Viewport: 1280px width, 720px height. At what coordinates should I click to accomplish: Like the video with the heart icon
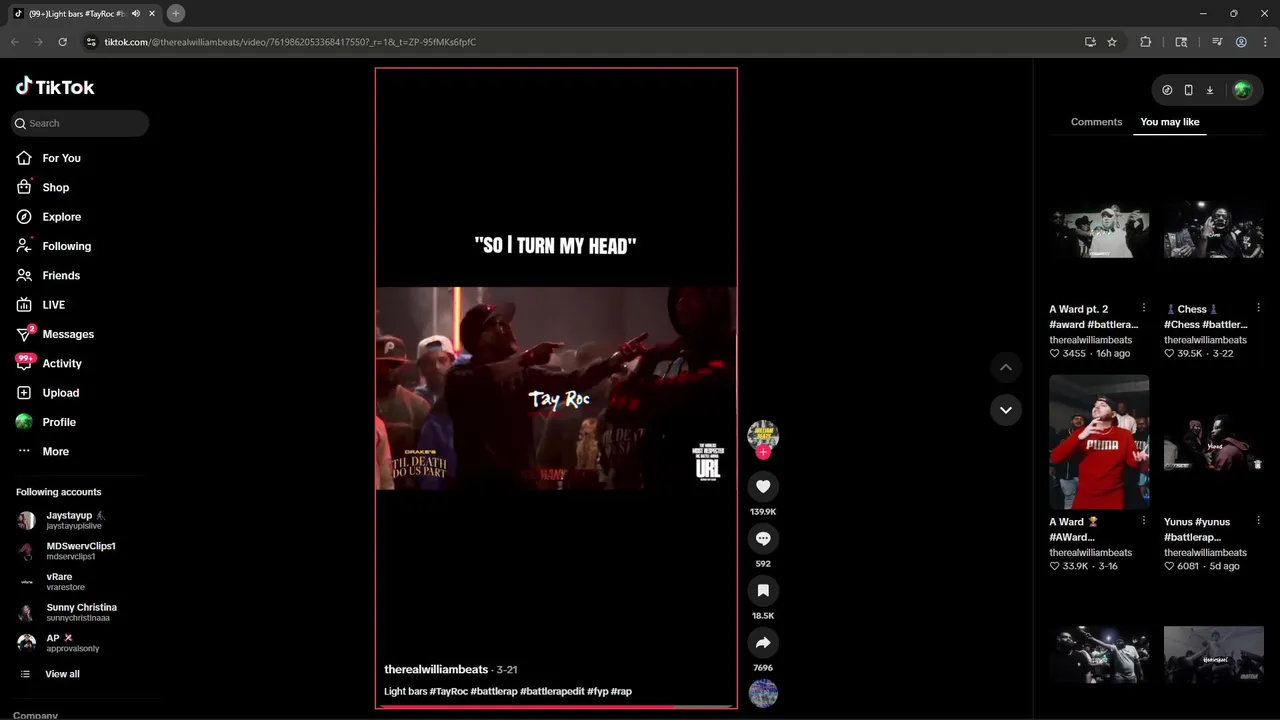[763, 486]
